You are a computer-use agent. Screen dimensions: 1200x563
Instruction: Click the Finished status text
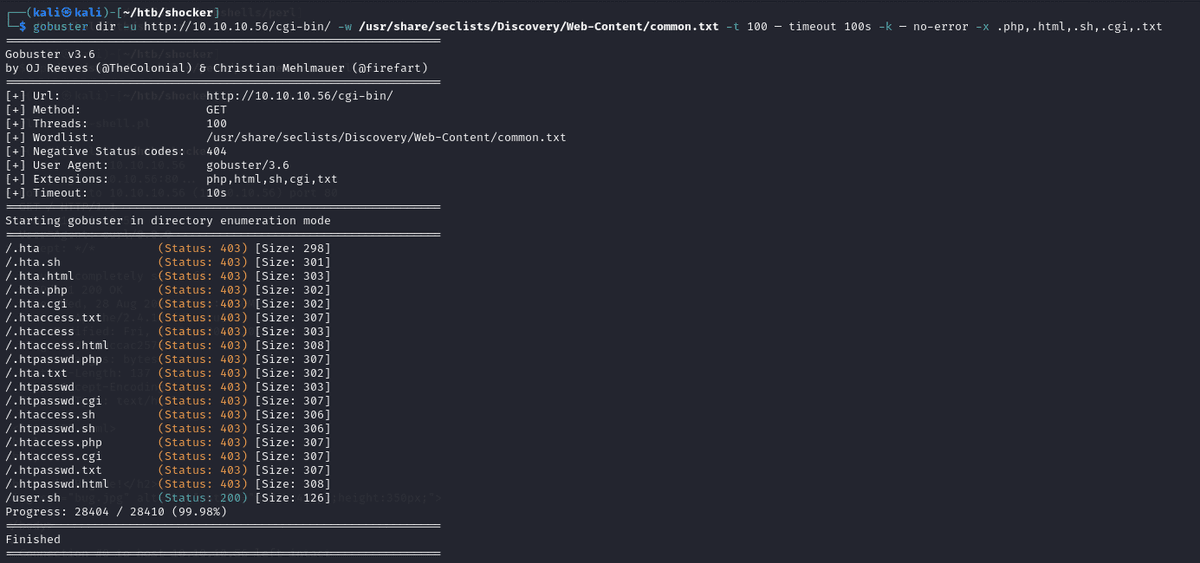pyautogui.click(x=33, y=539)
